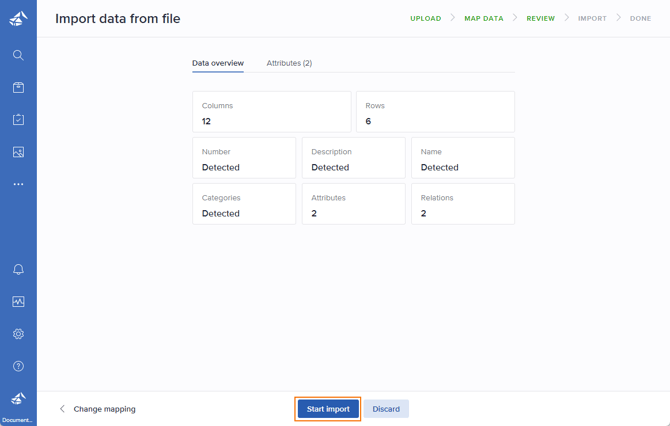Open the help question mark icon
The image size is (670, 426).
[x=18, y=366]
